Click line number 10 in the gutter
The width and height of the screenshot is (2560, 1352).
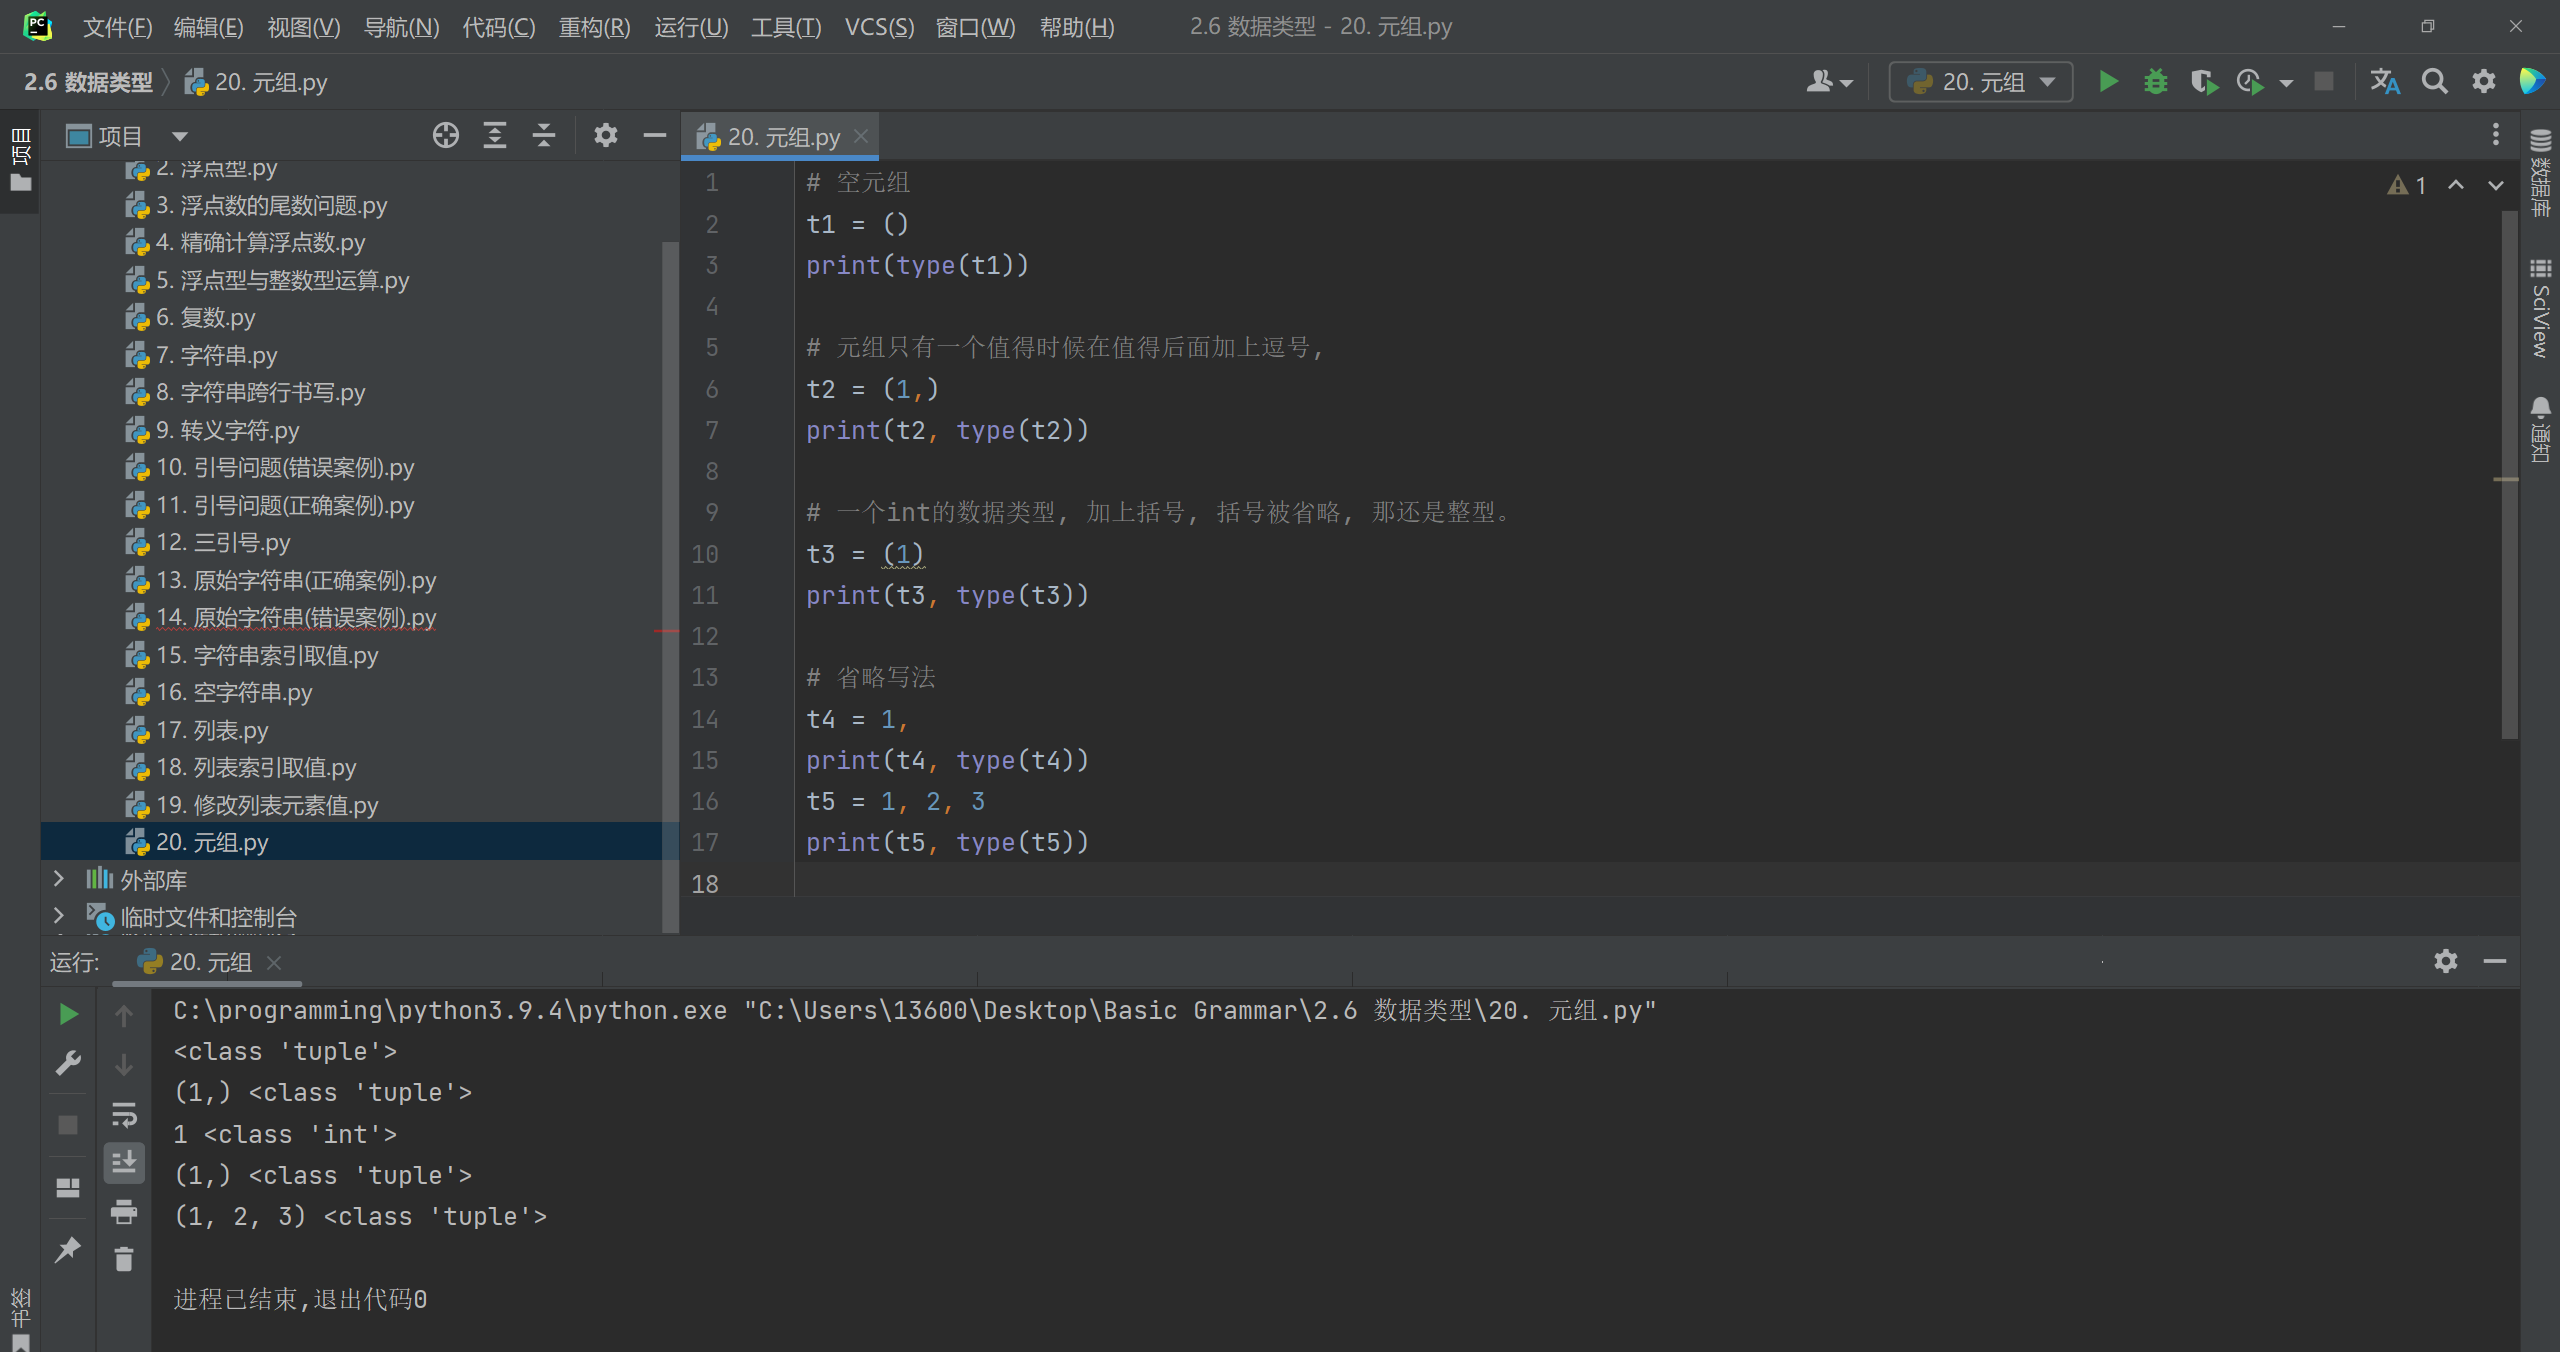pos(704,554)
